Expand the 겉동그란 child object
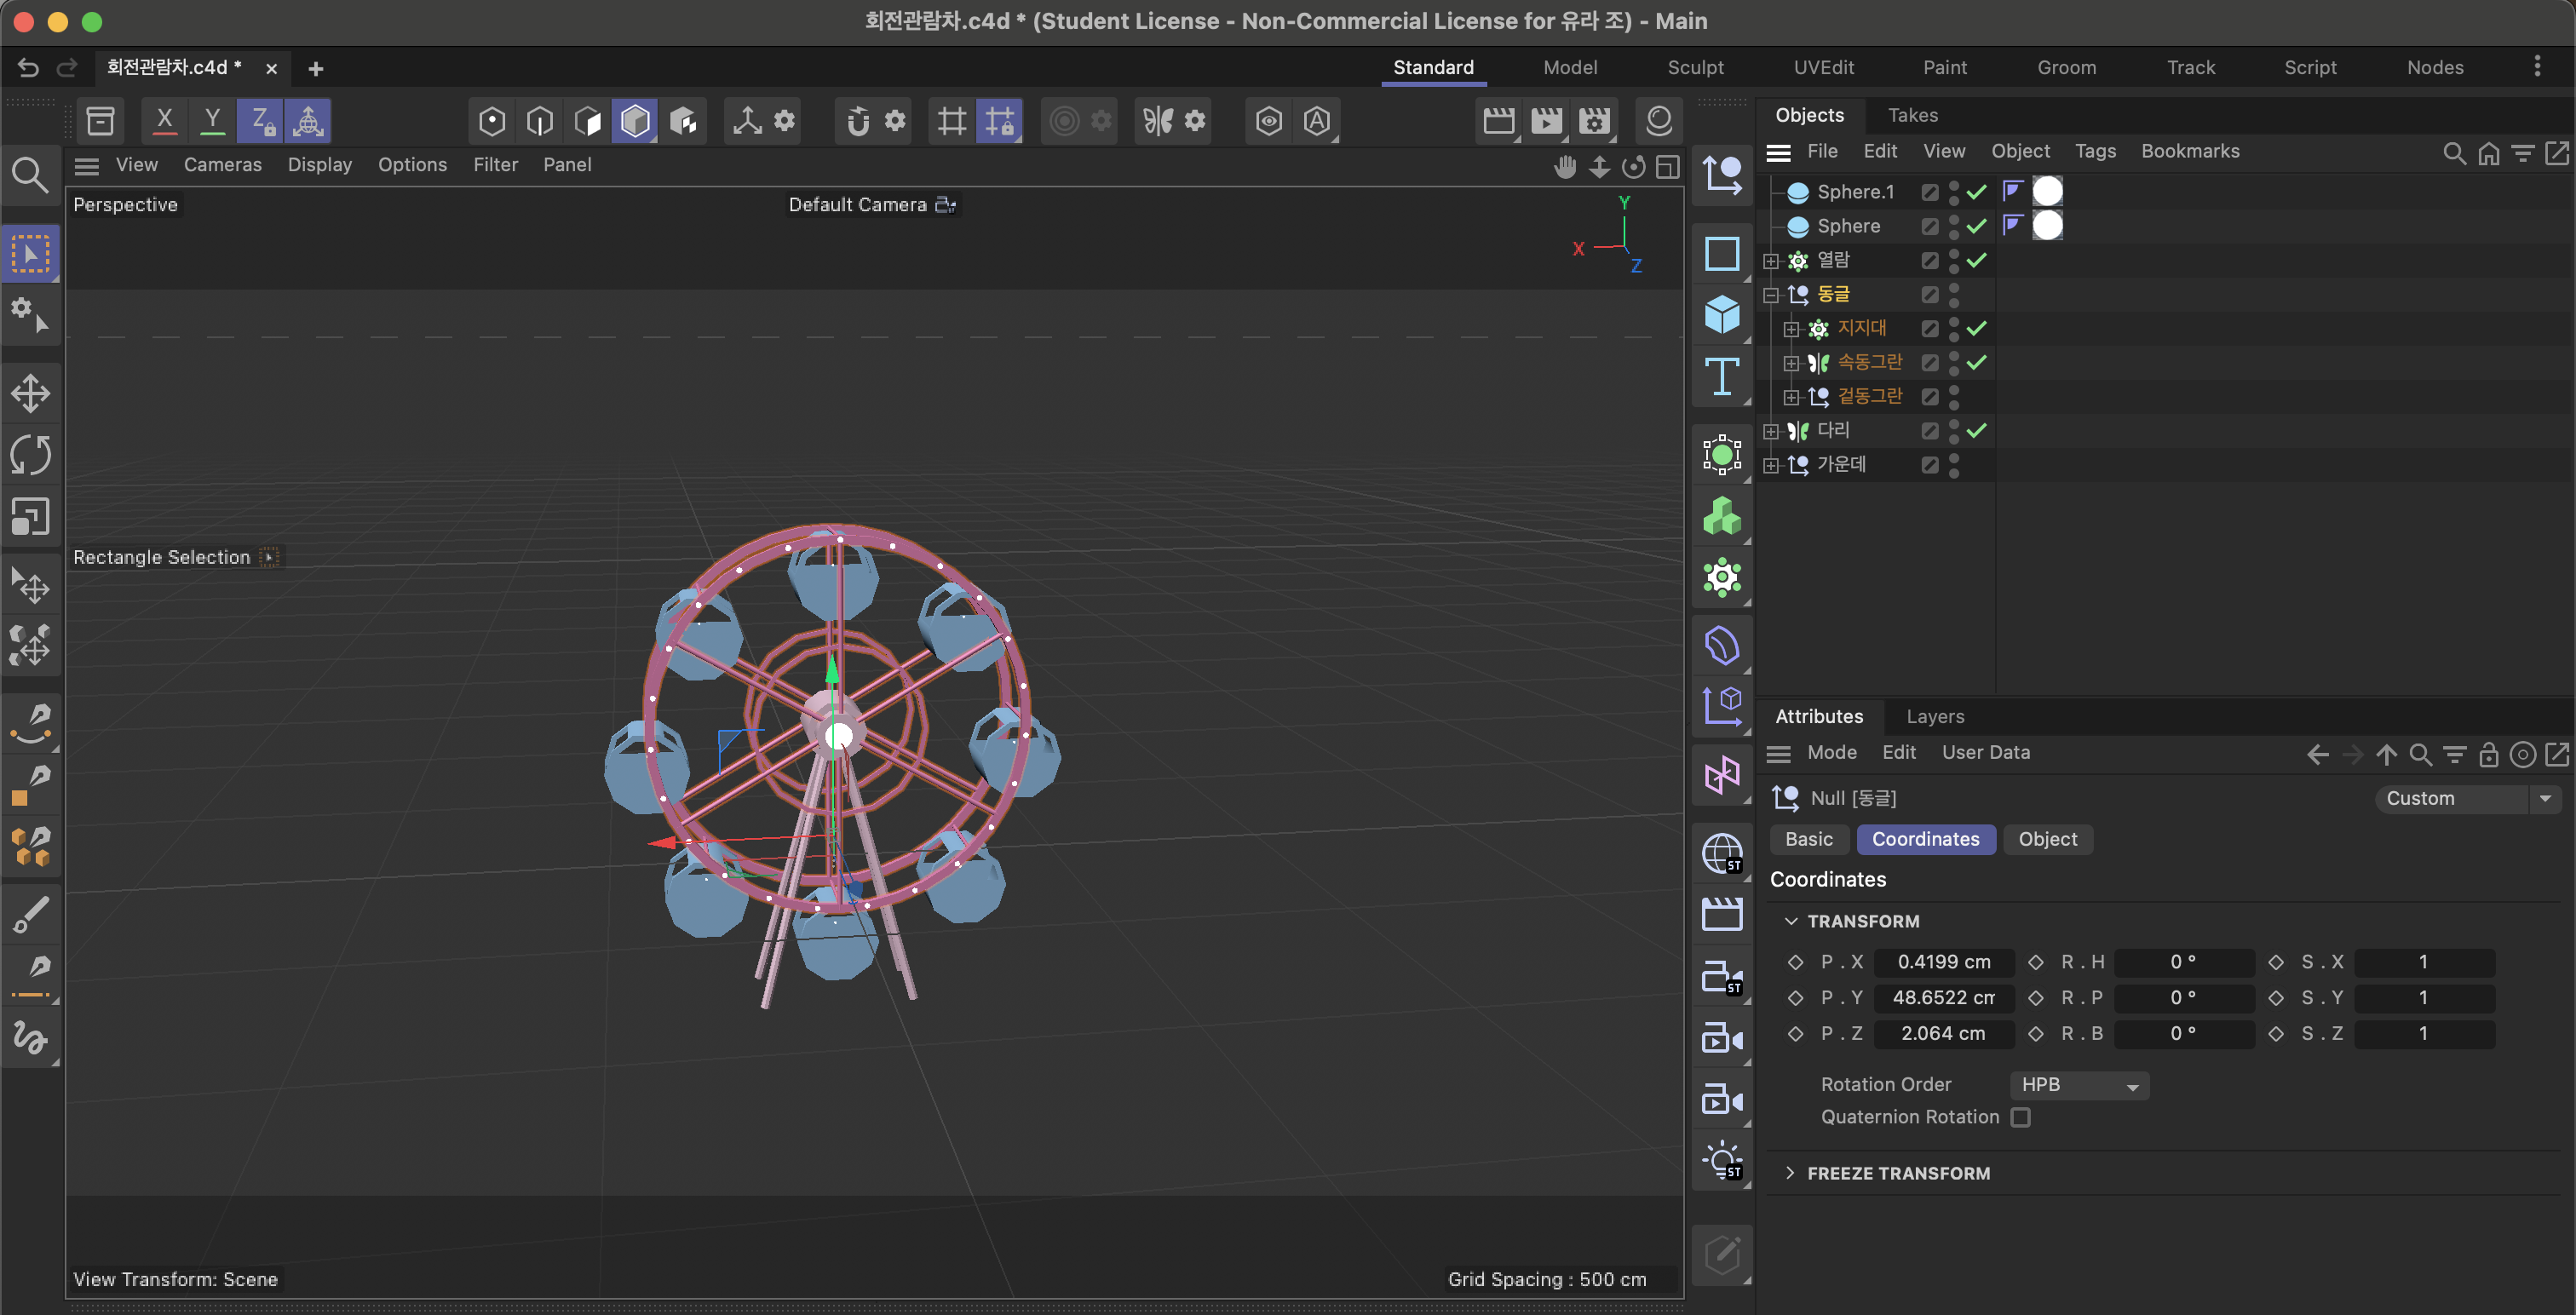This screenshot has width=2576, height=1315. tap(1791, 397)
